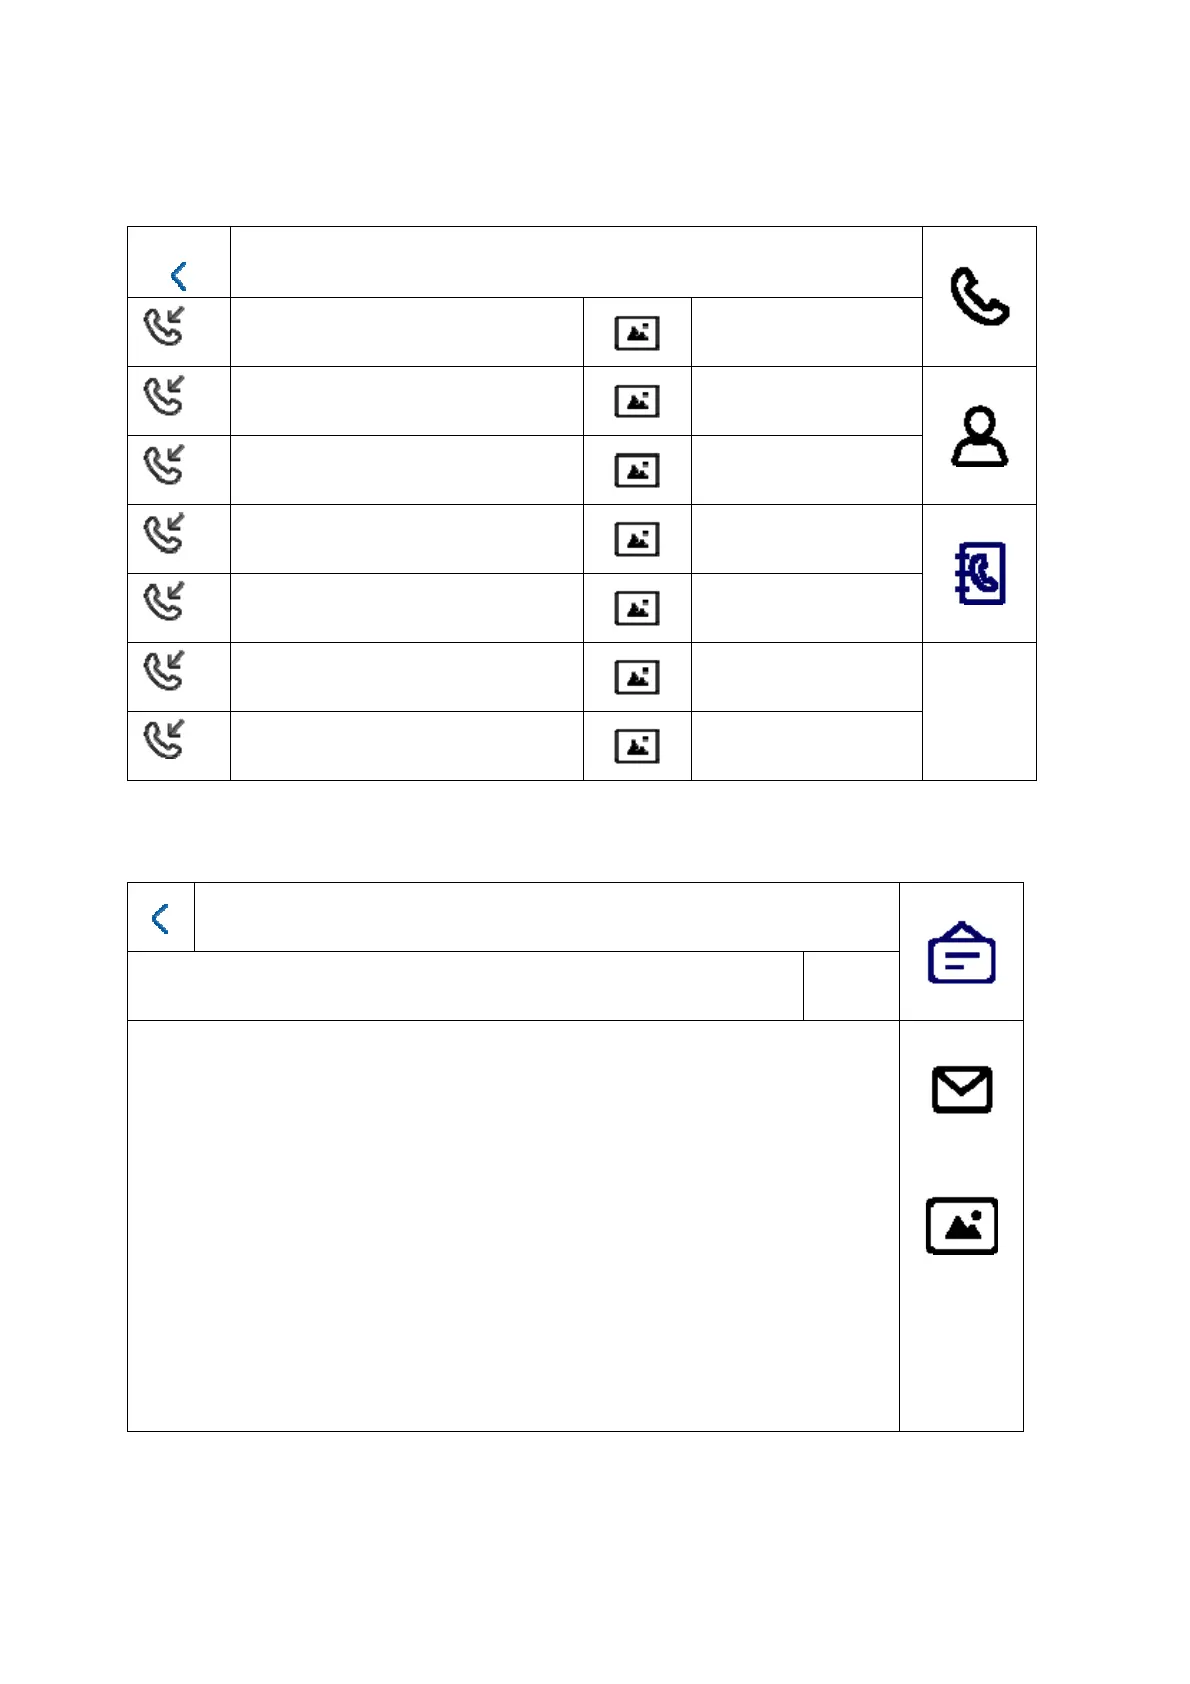1190x1684 pixels.
Task: Go back using the call log's back chevron
Action: (x=179, y=275)
